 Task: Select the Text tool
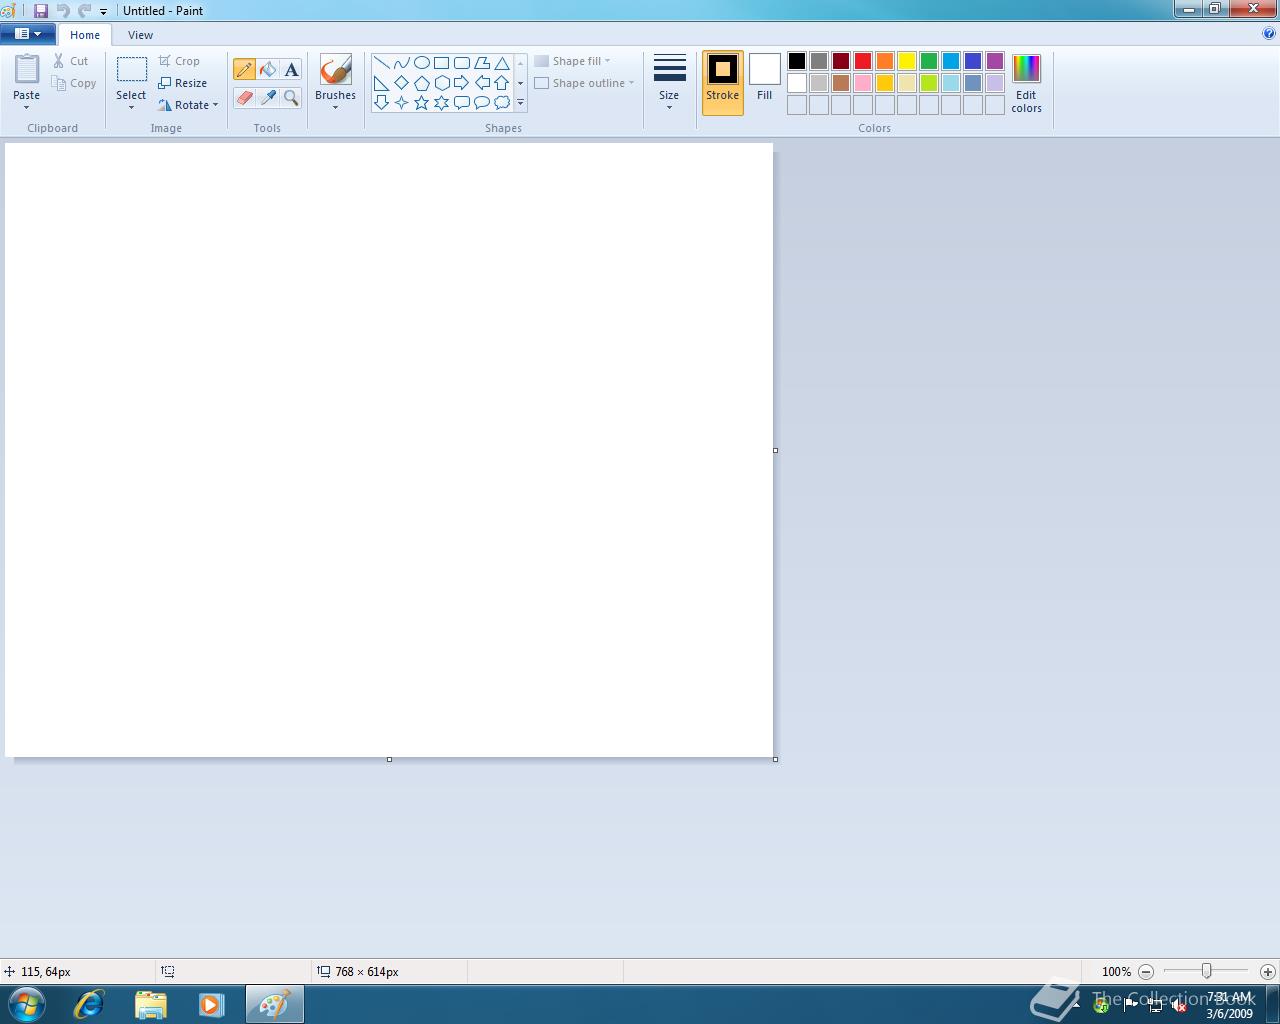click(291, 69)
